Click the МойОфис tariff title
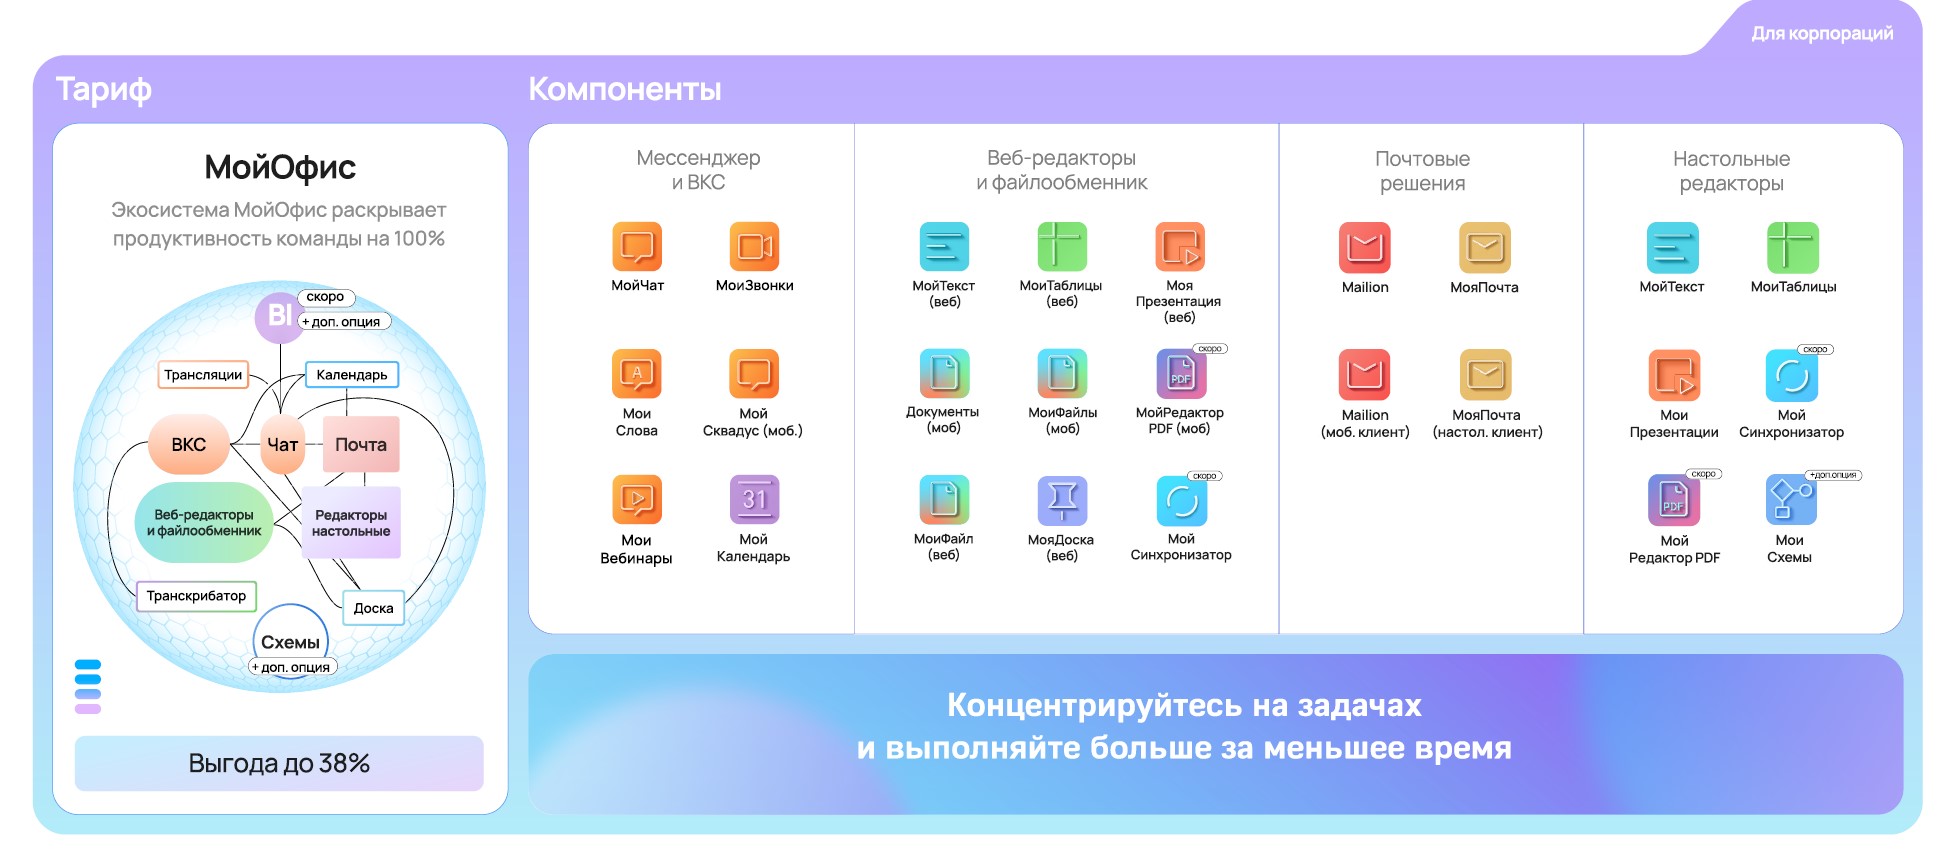Image resolution: width=1944 pixels, height=852 pixels. click(280, 167)
